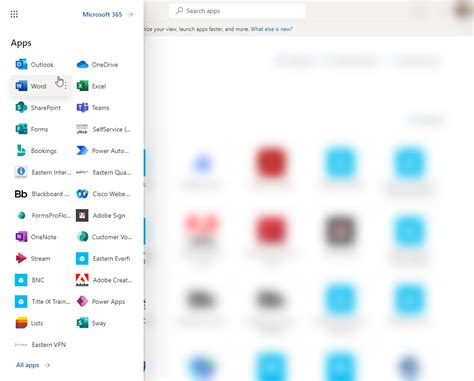
Task: Open Outlook from the Apps list
Action: click(35, 64)
